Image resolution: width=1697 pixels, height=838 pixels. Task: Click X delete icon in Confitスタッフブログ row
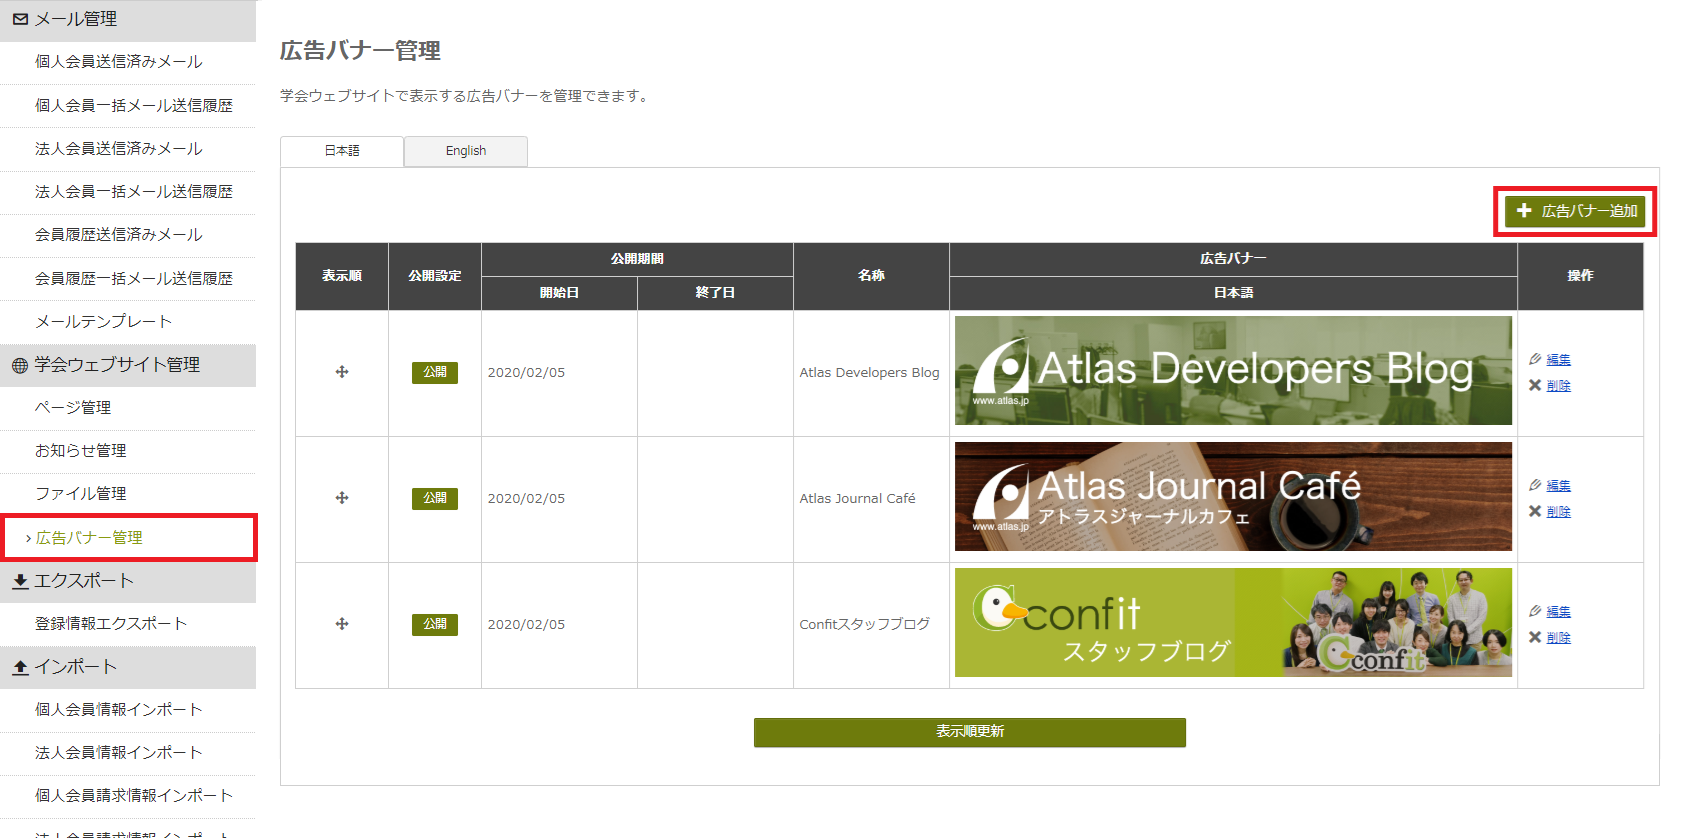pyautogui.click(x=1535, y=637)
